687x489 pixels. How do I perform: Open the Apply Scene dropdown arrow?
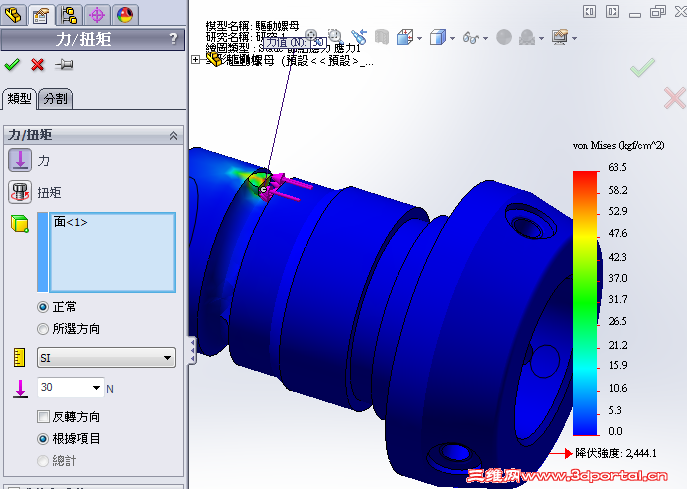pyautogui.click(x=542, y=39)
